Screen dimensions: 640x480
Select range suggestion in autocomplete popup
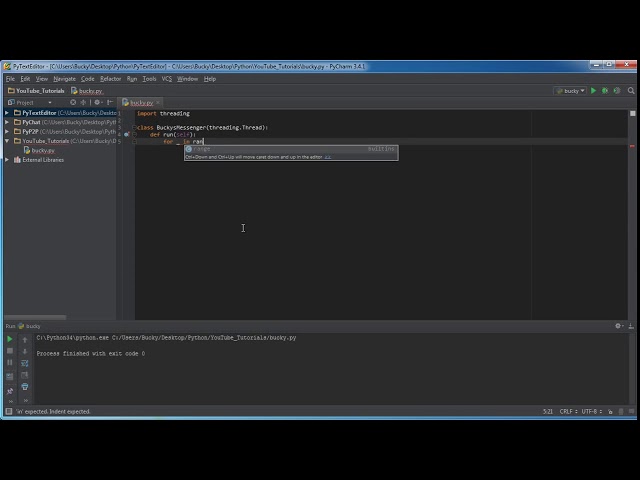click(291, 149)
